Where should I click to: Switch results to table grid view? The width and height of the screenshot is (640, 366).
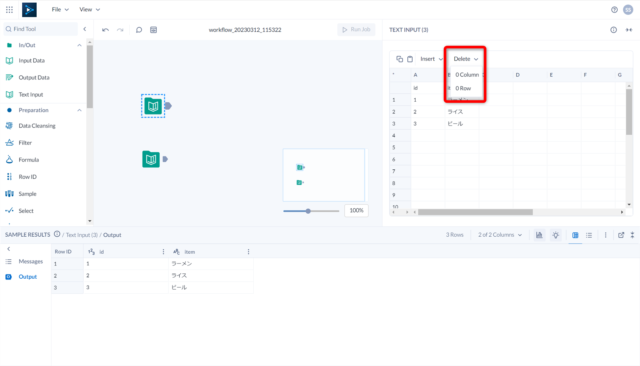575,235
